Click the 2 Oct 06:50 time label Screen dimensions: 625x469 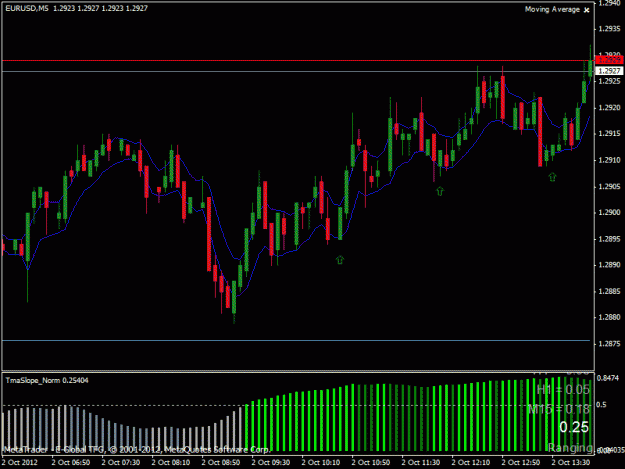pyautogui.click(x=71, y=463)
